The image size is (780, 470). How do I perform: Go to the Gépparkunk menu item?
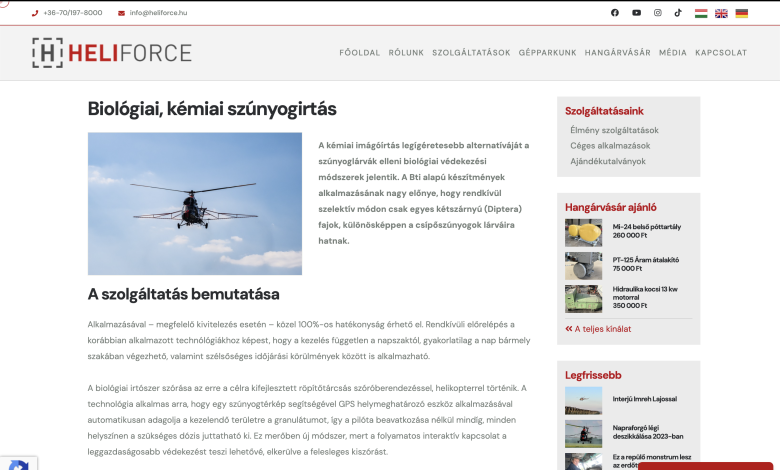[547, 53]
